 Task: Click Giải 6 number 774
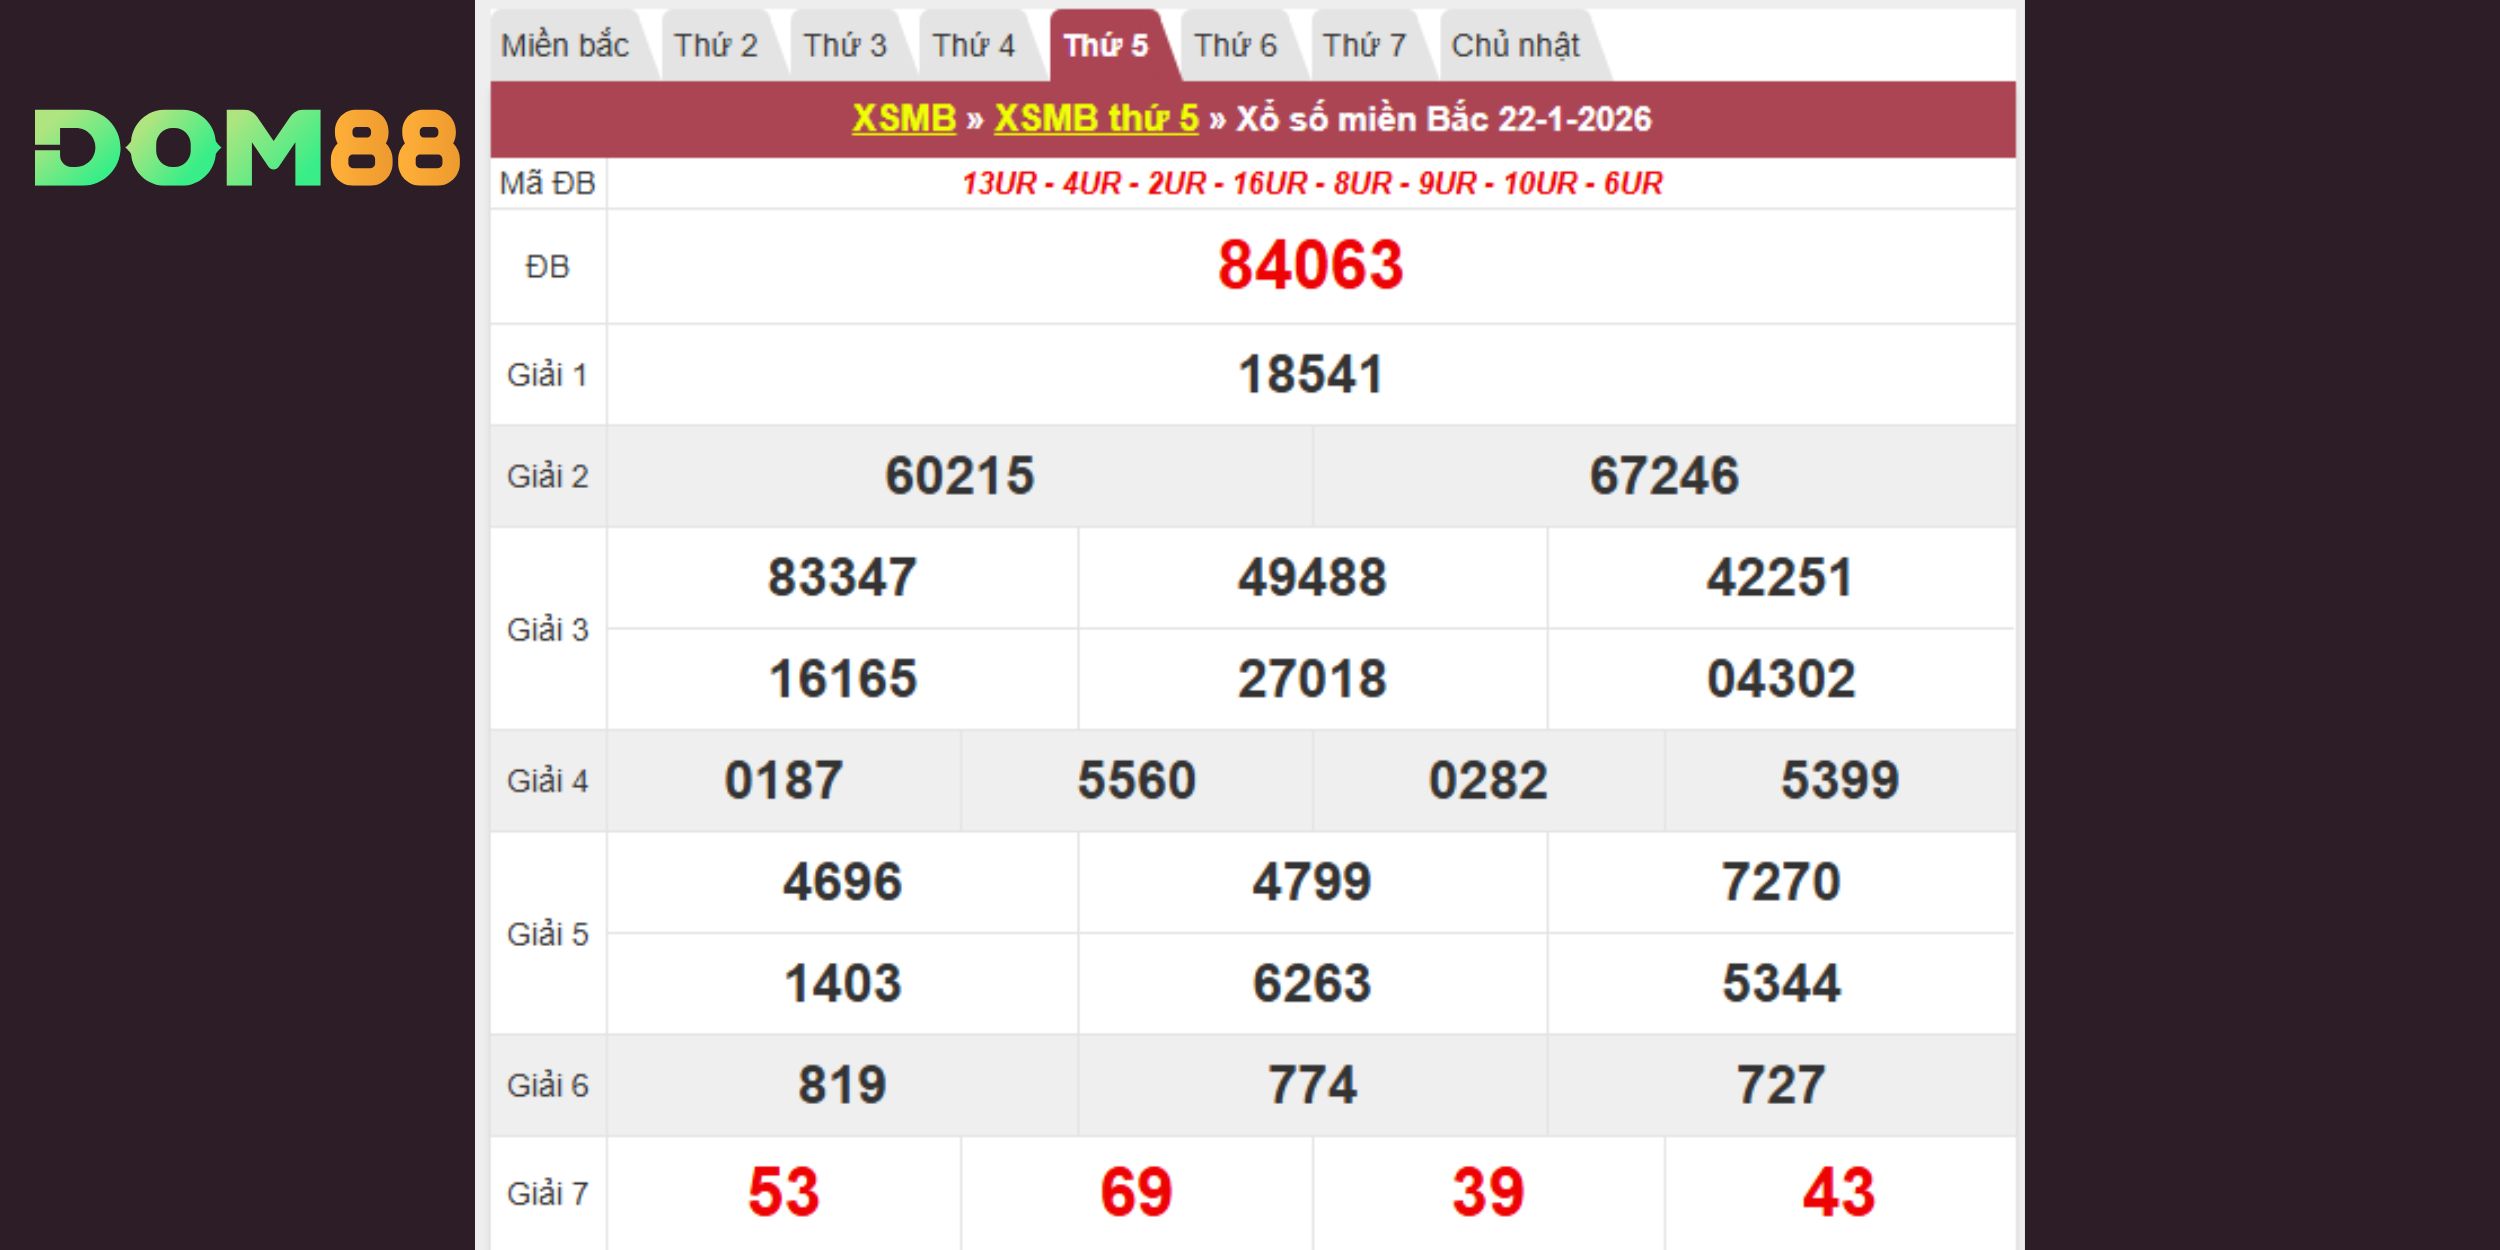point(1312,1085)
